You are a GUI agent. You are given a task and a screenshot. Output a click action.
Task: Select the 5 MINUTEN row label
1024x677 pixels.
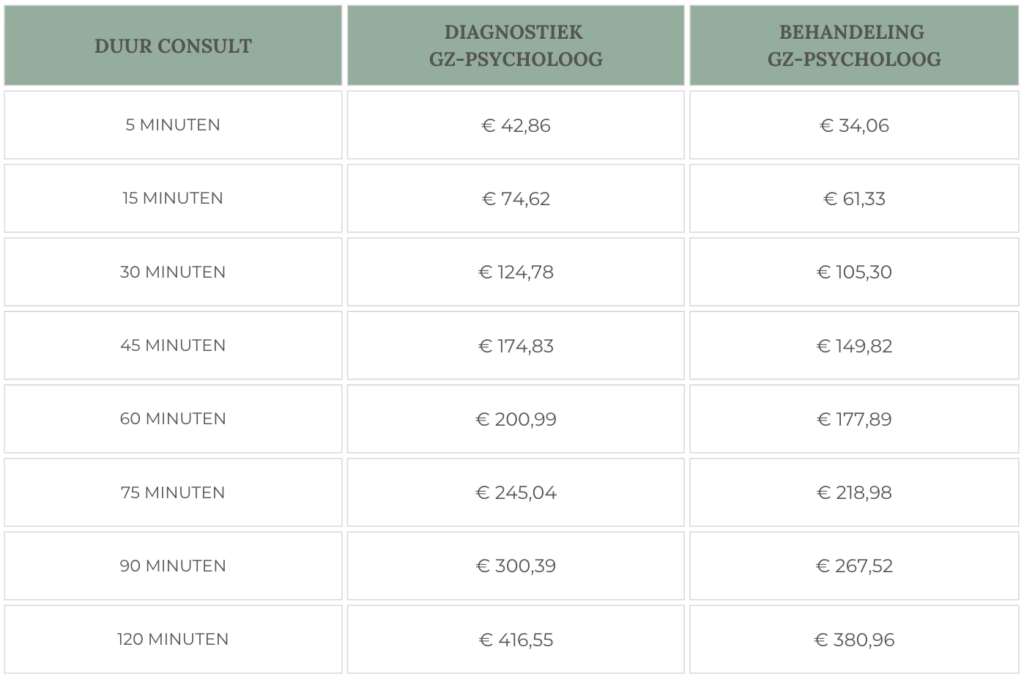[173, 125]
